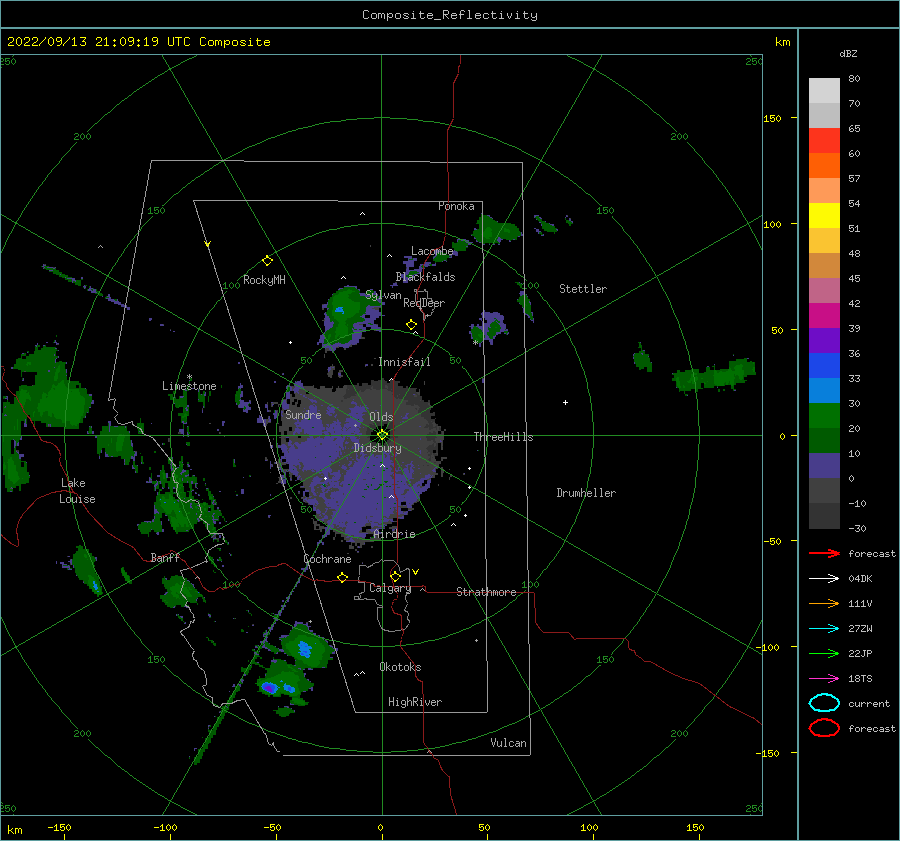Click the Lake Louise label
Image resolution: width=900 pixels, height=841 pixels.
(77, 491)
